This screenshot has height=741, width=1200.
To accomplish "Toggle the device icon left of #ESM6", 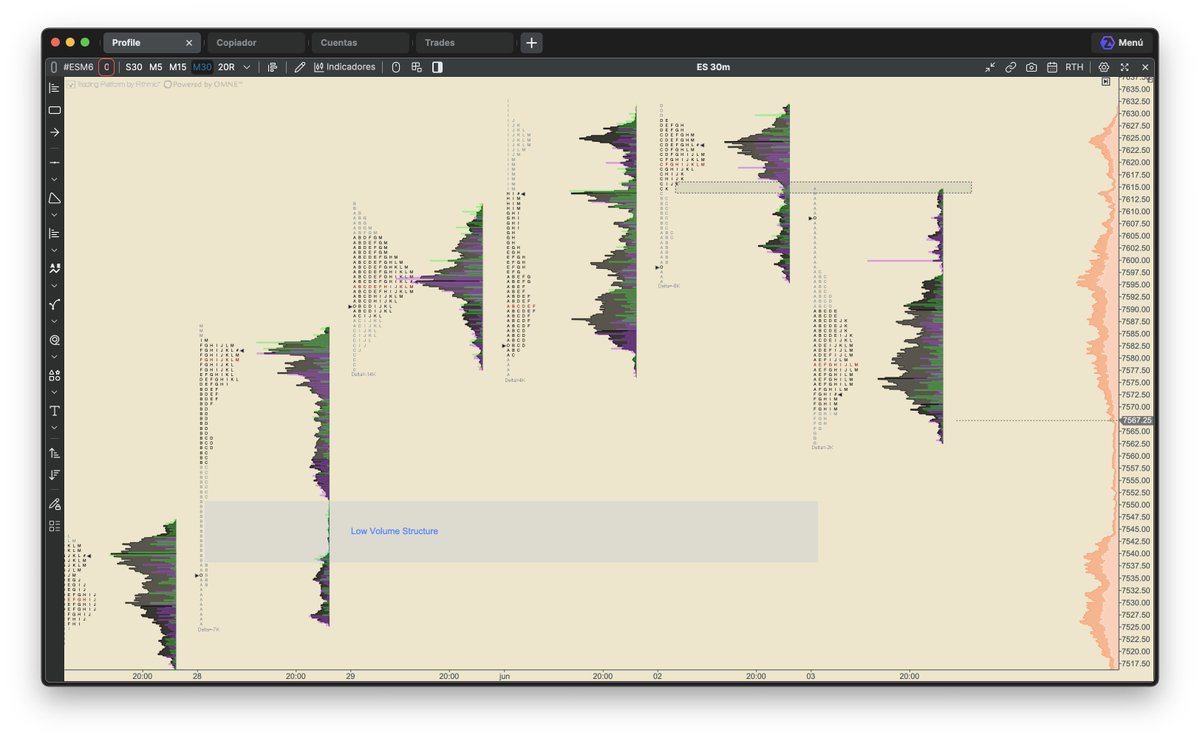I will tap(54, 67).
